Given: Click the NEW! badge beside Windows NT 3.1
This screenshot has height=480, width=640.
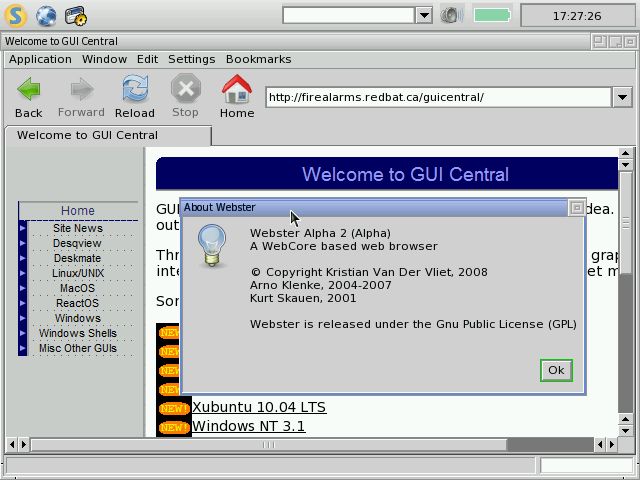Looking at the screenshot, I should [x=174, y=427].
